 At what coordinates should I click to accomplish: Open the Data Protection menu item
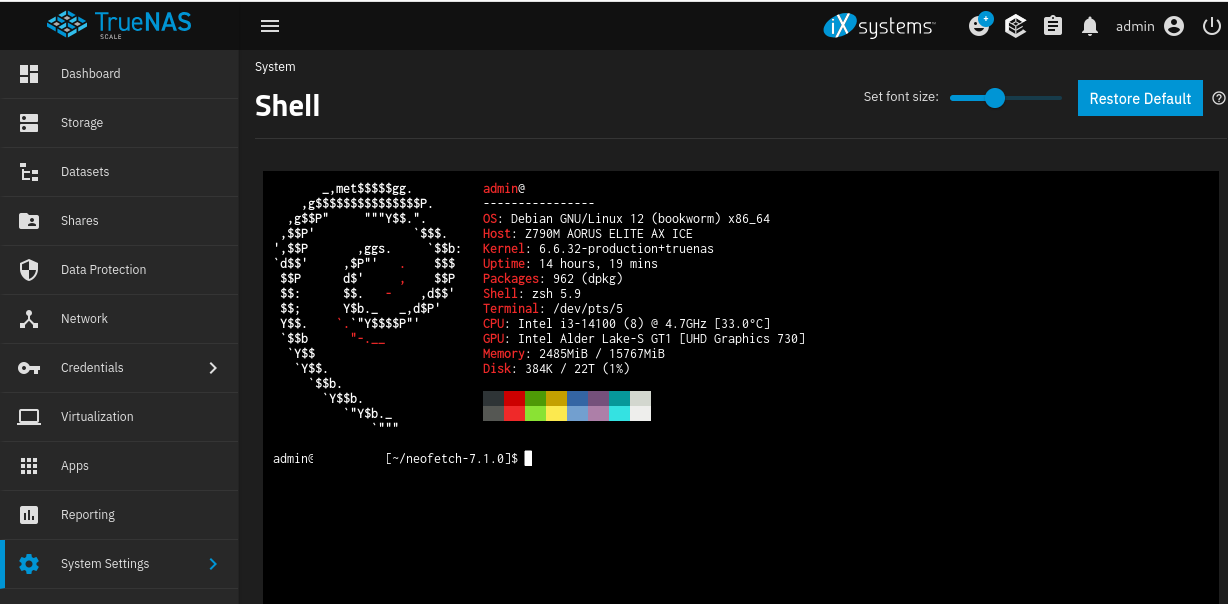click(120, 269)
